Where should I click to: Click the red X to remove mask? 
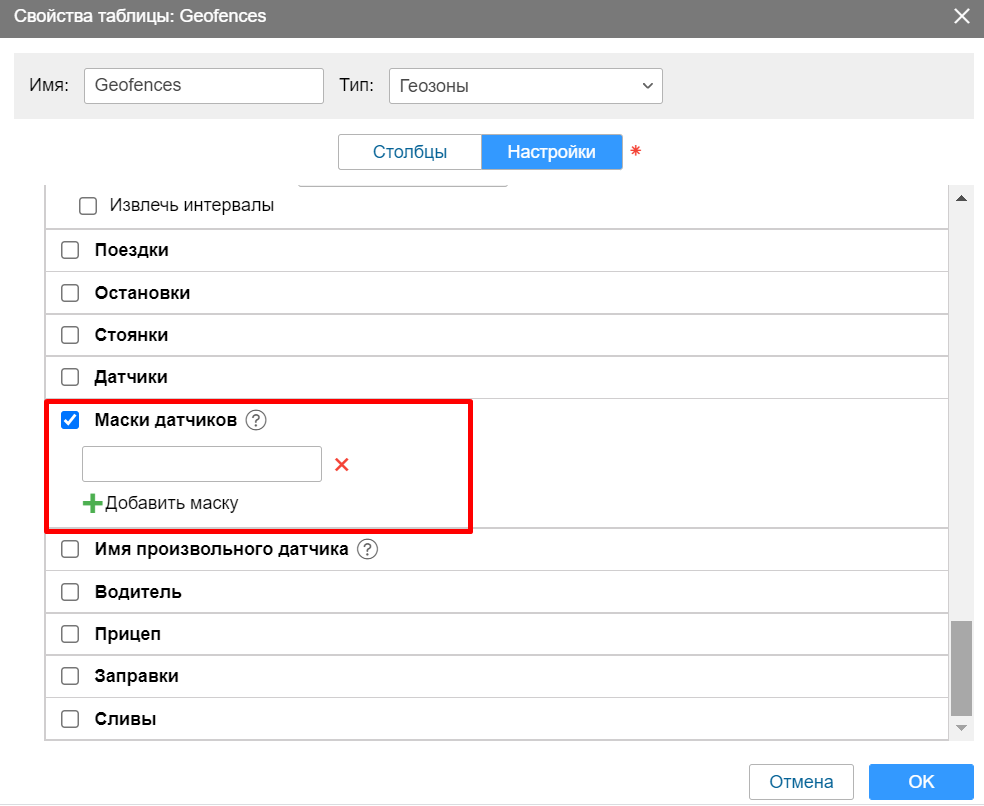coord(342,465)
